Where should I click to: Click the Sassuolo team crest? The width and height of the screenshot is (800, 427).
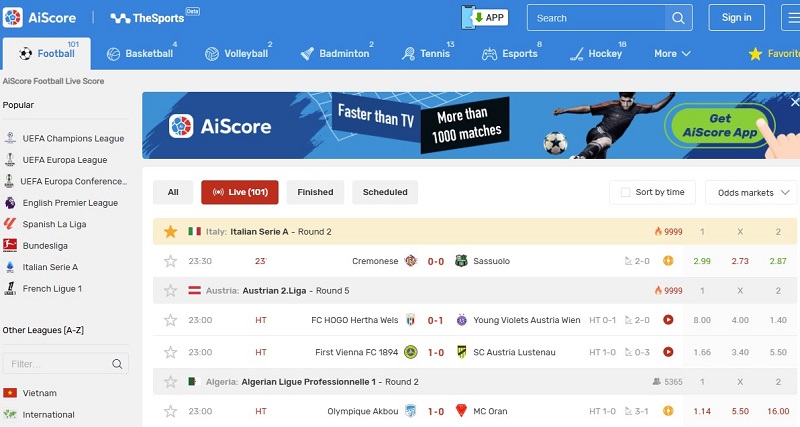tap(461, 261)
